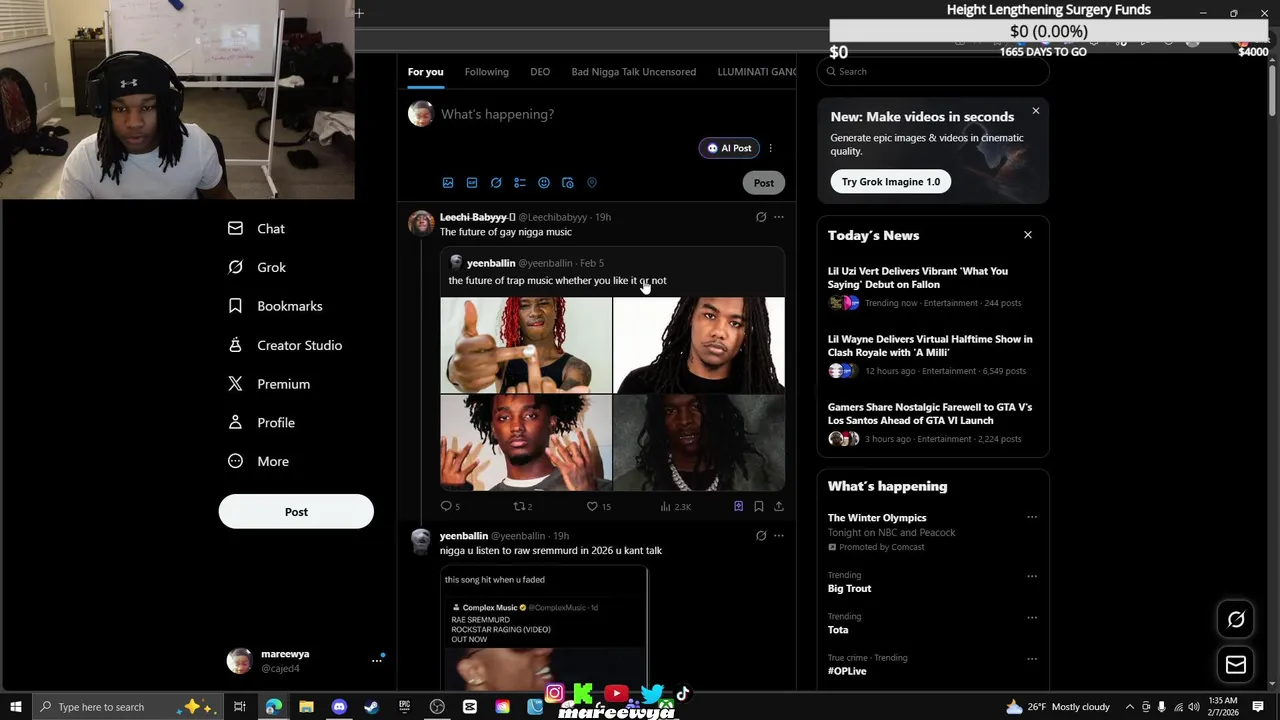Open the yeenballin quoted post username

coord(491,263)
